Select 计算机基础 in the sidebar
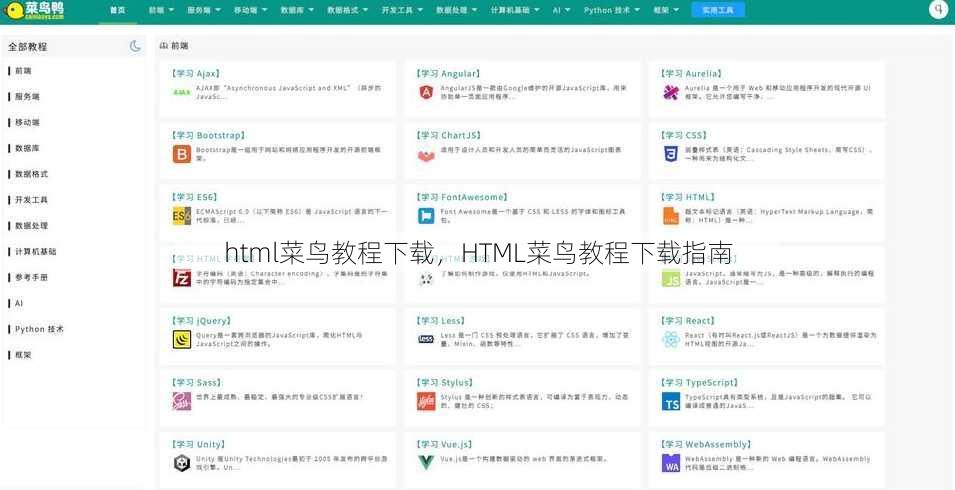Screen dimensions: 955x490 35,251
